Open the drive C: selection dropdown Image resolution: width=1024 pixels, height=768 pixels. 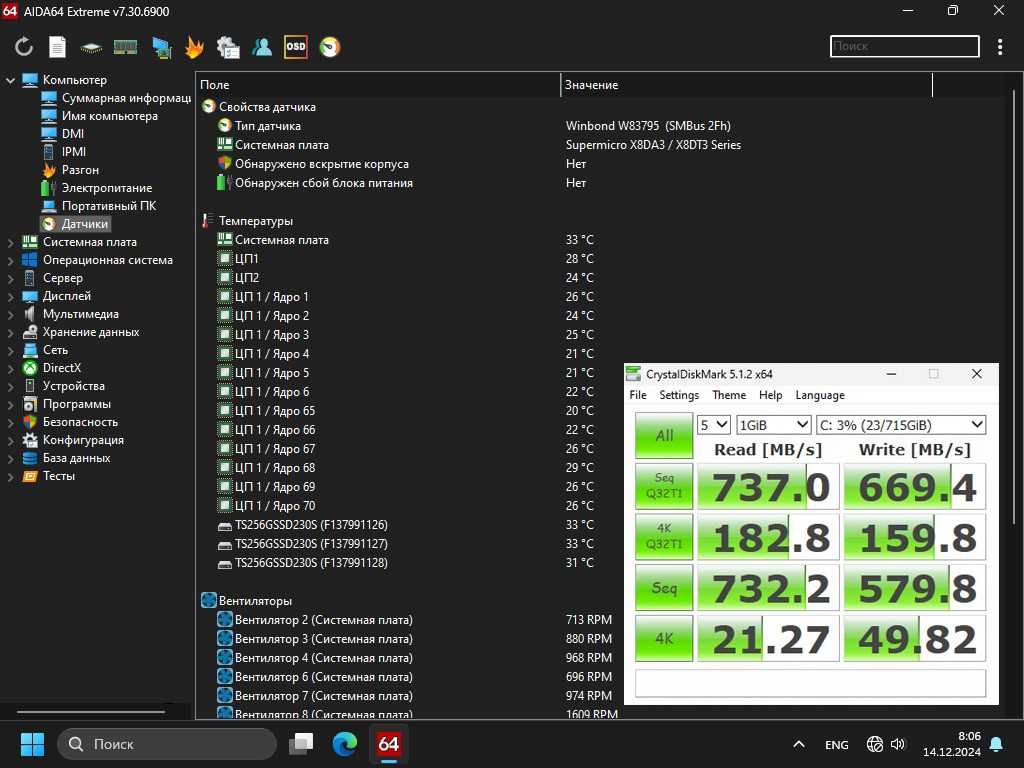tap(901, 425)
